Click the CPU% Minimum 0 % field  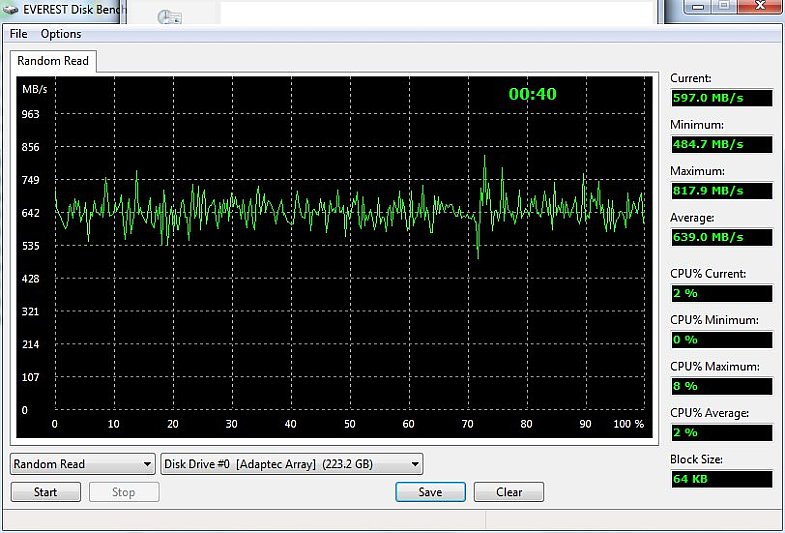(722, 340)
